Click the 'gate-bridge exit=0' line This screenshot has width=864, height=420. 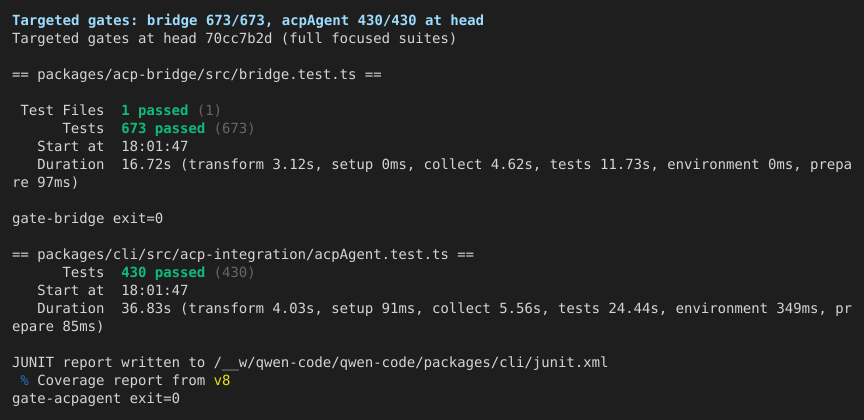pyautogui.click(x=88, y=219)
